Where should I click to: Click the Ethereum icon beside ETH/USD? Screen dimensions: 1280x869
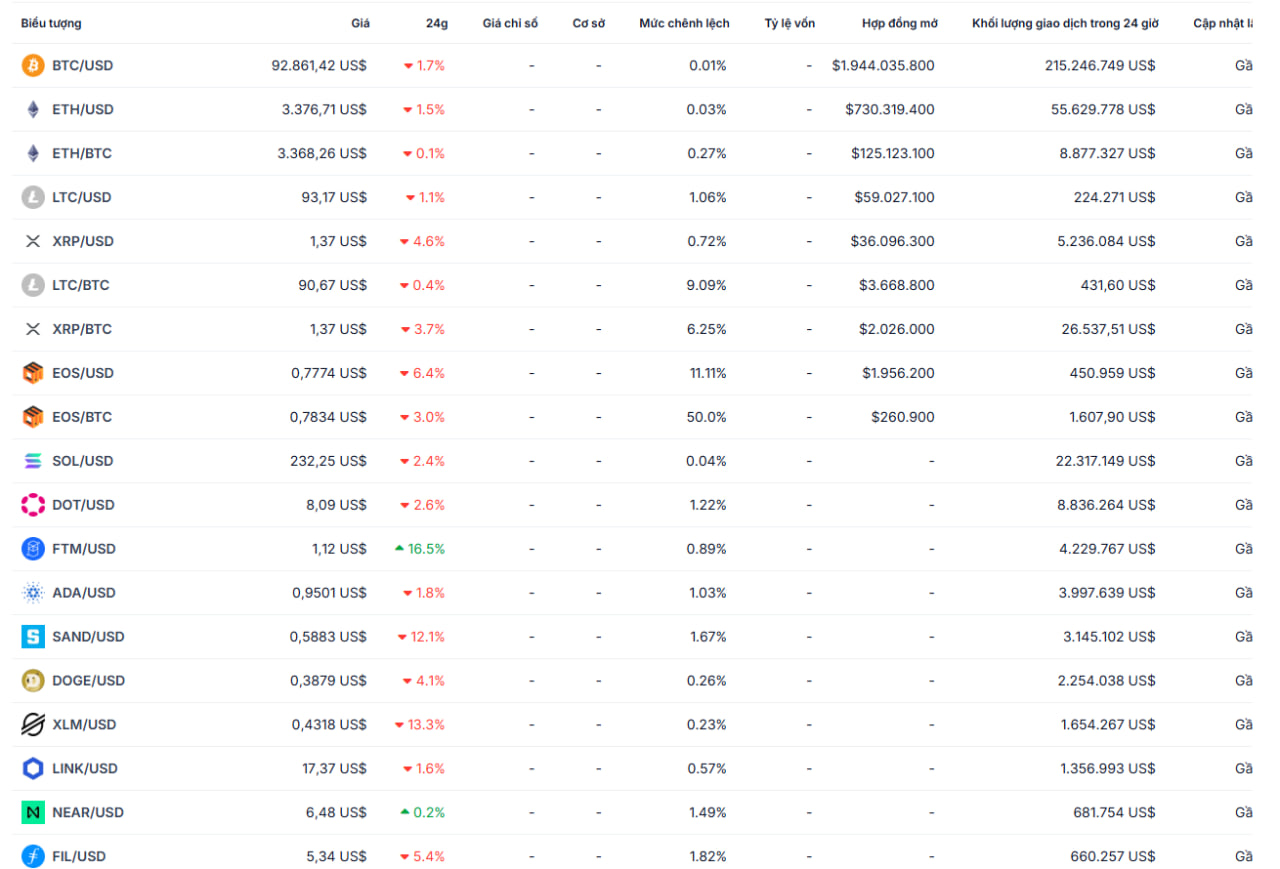[33, 110]
